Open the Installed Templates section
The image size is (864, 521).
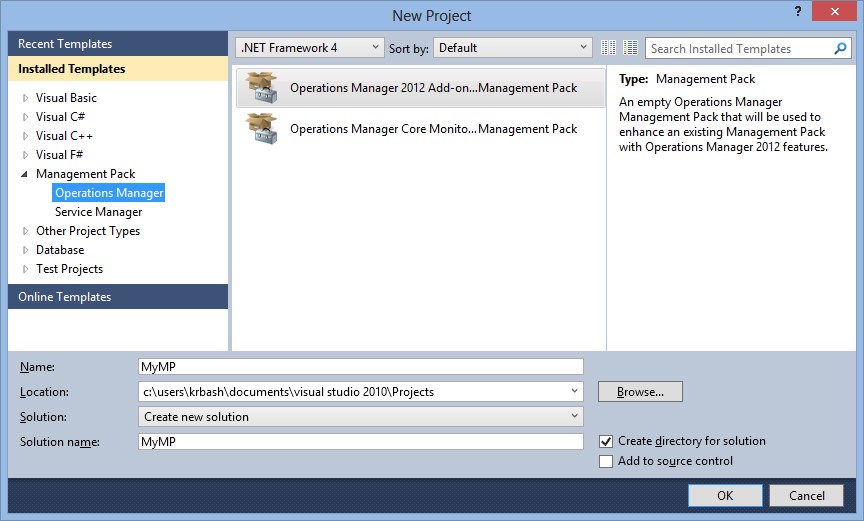[118, 69]
